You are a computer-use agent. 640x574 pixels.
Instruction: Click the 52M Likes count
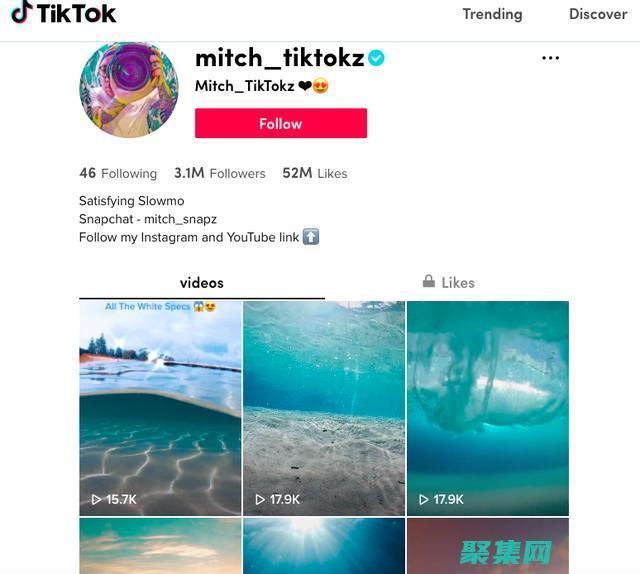[x=315, y=174]
